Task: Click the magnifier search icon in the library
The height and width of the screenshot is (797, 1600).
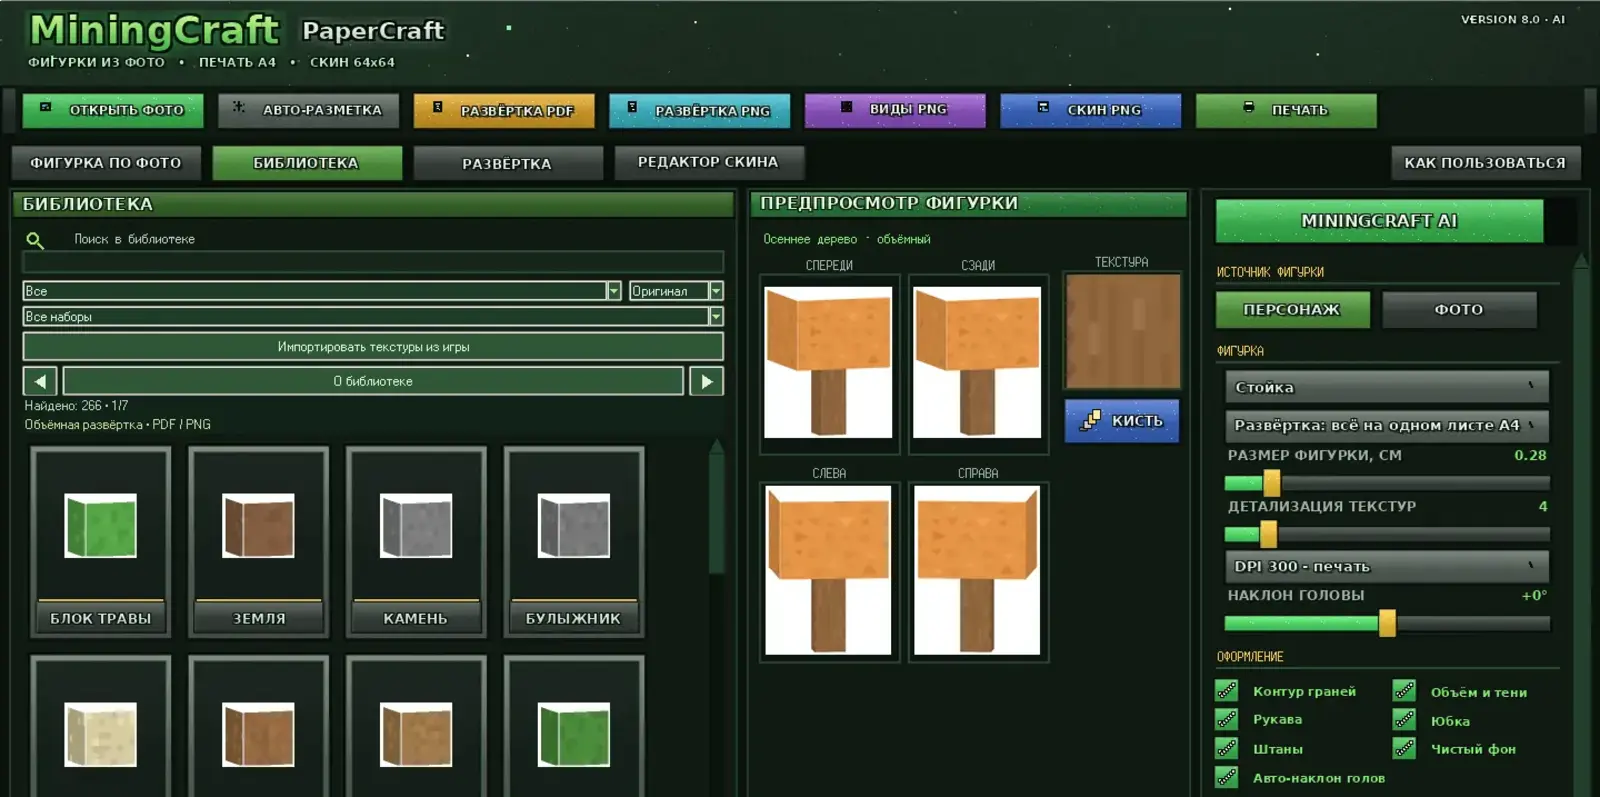Action: [x=35, y=240]
